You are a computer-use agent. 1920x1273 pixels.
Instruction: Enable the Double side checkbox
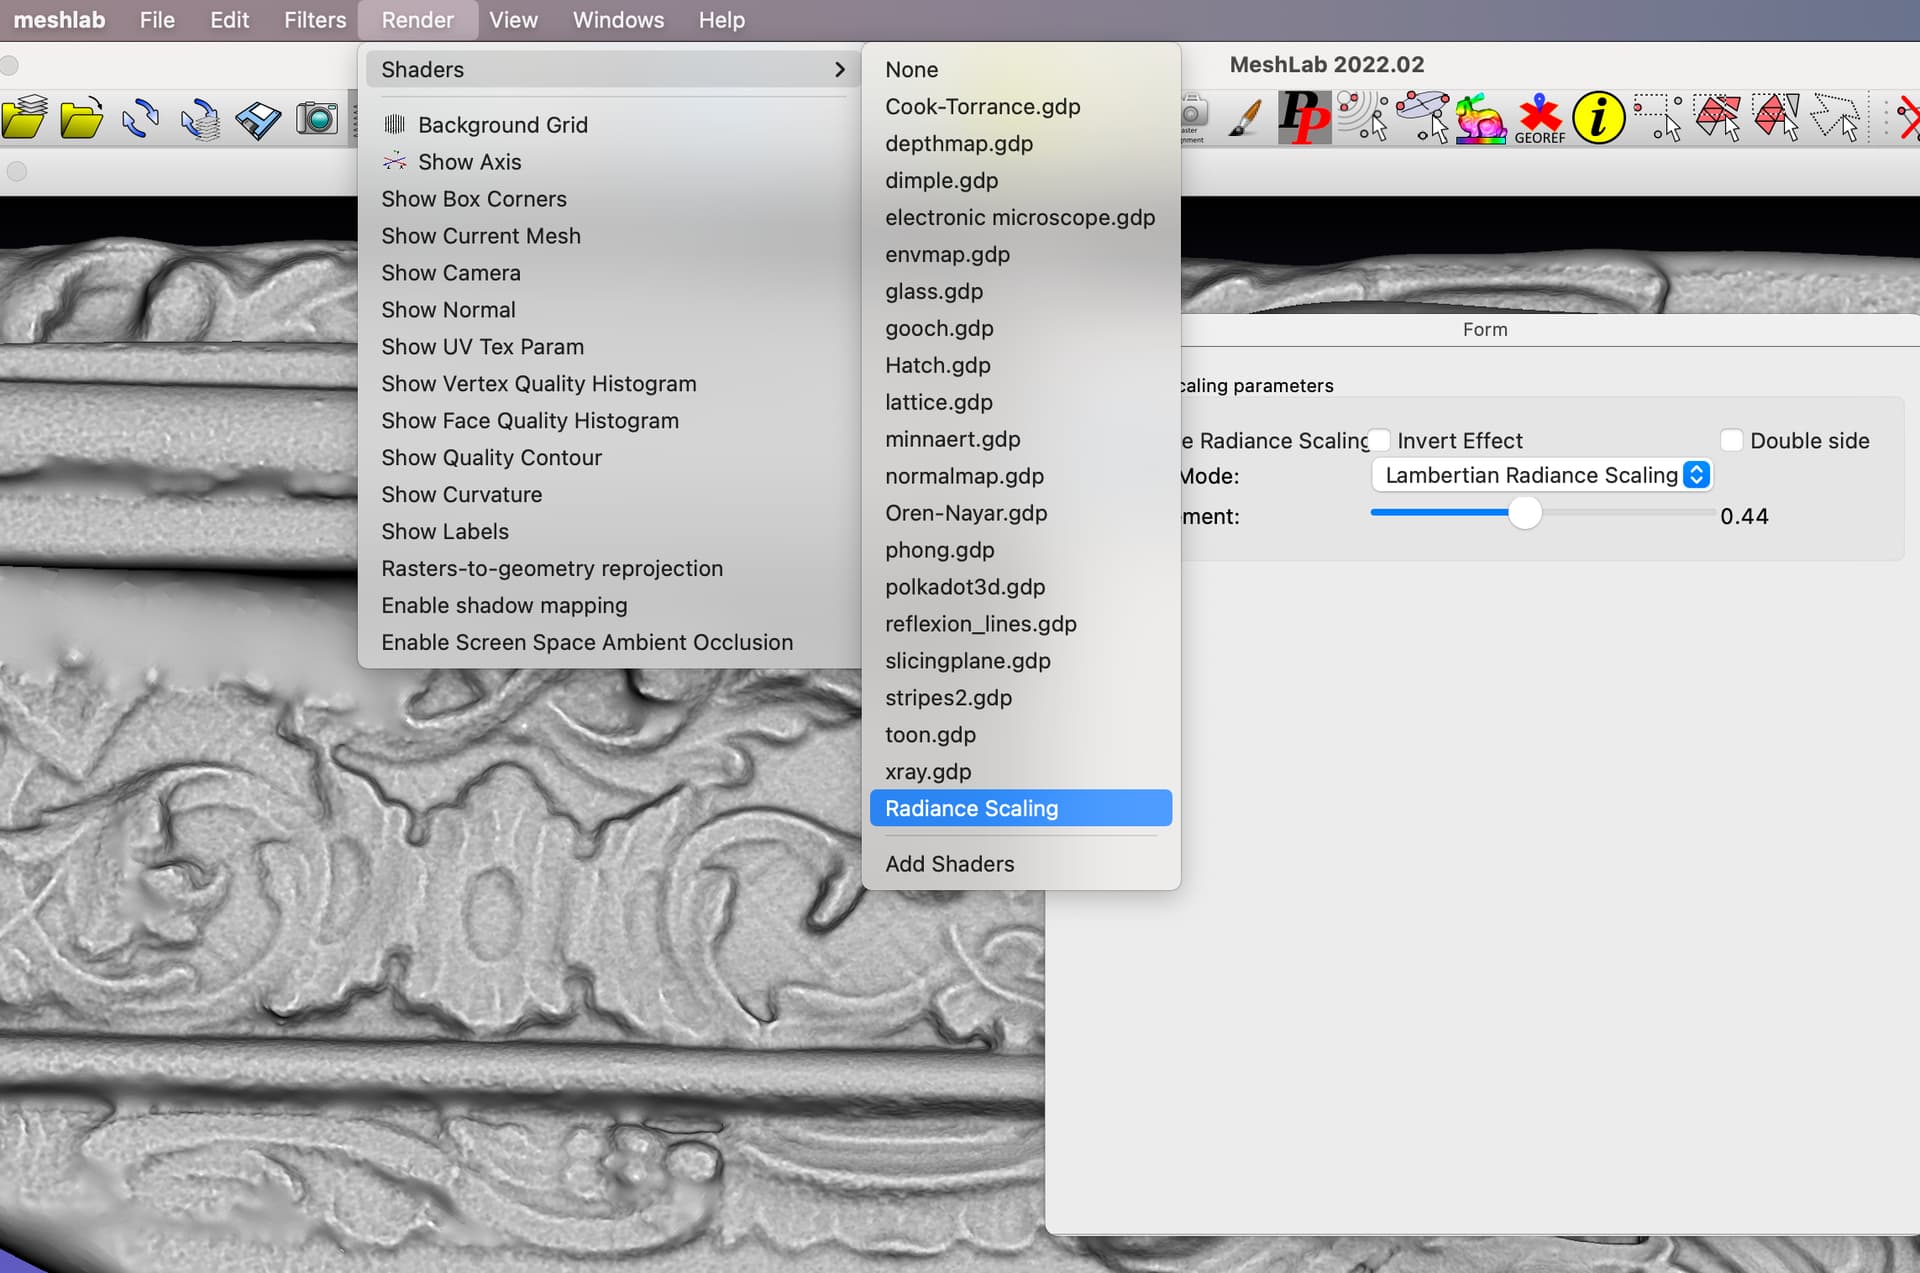pos(1732,440)
